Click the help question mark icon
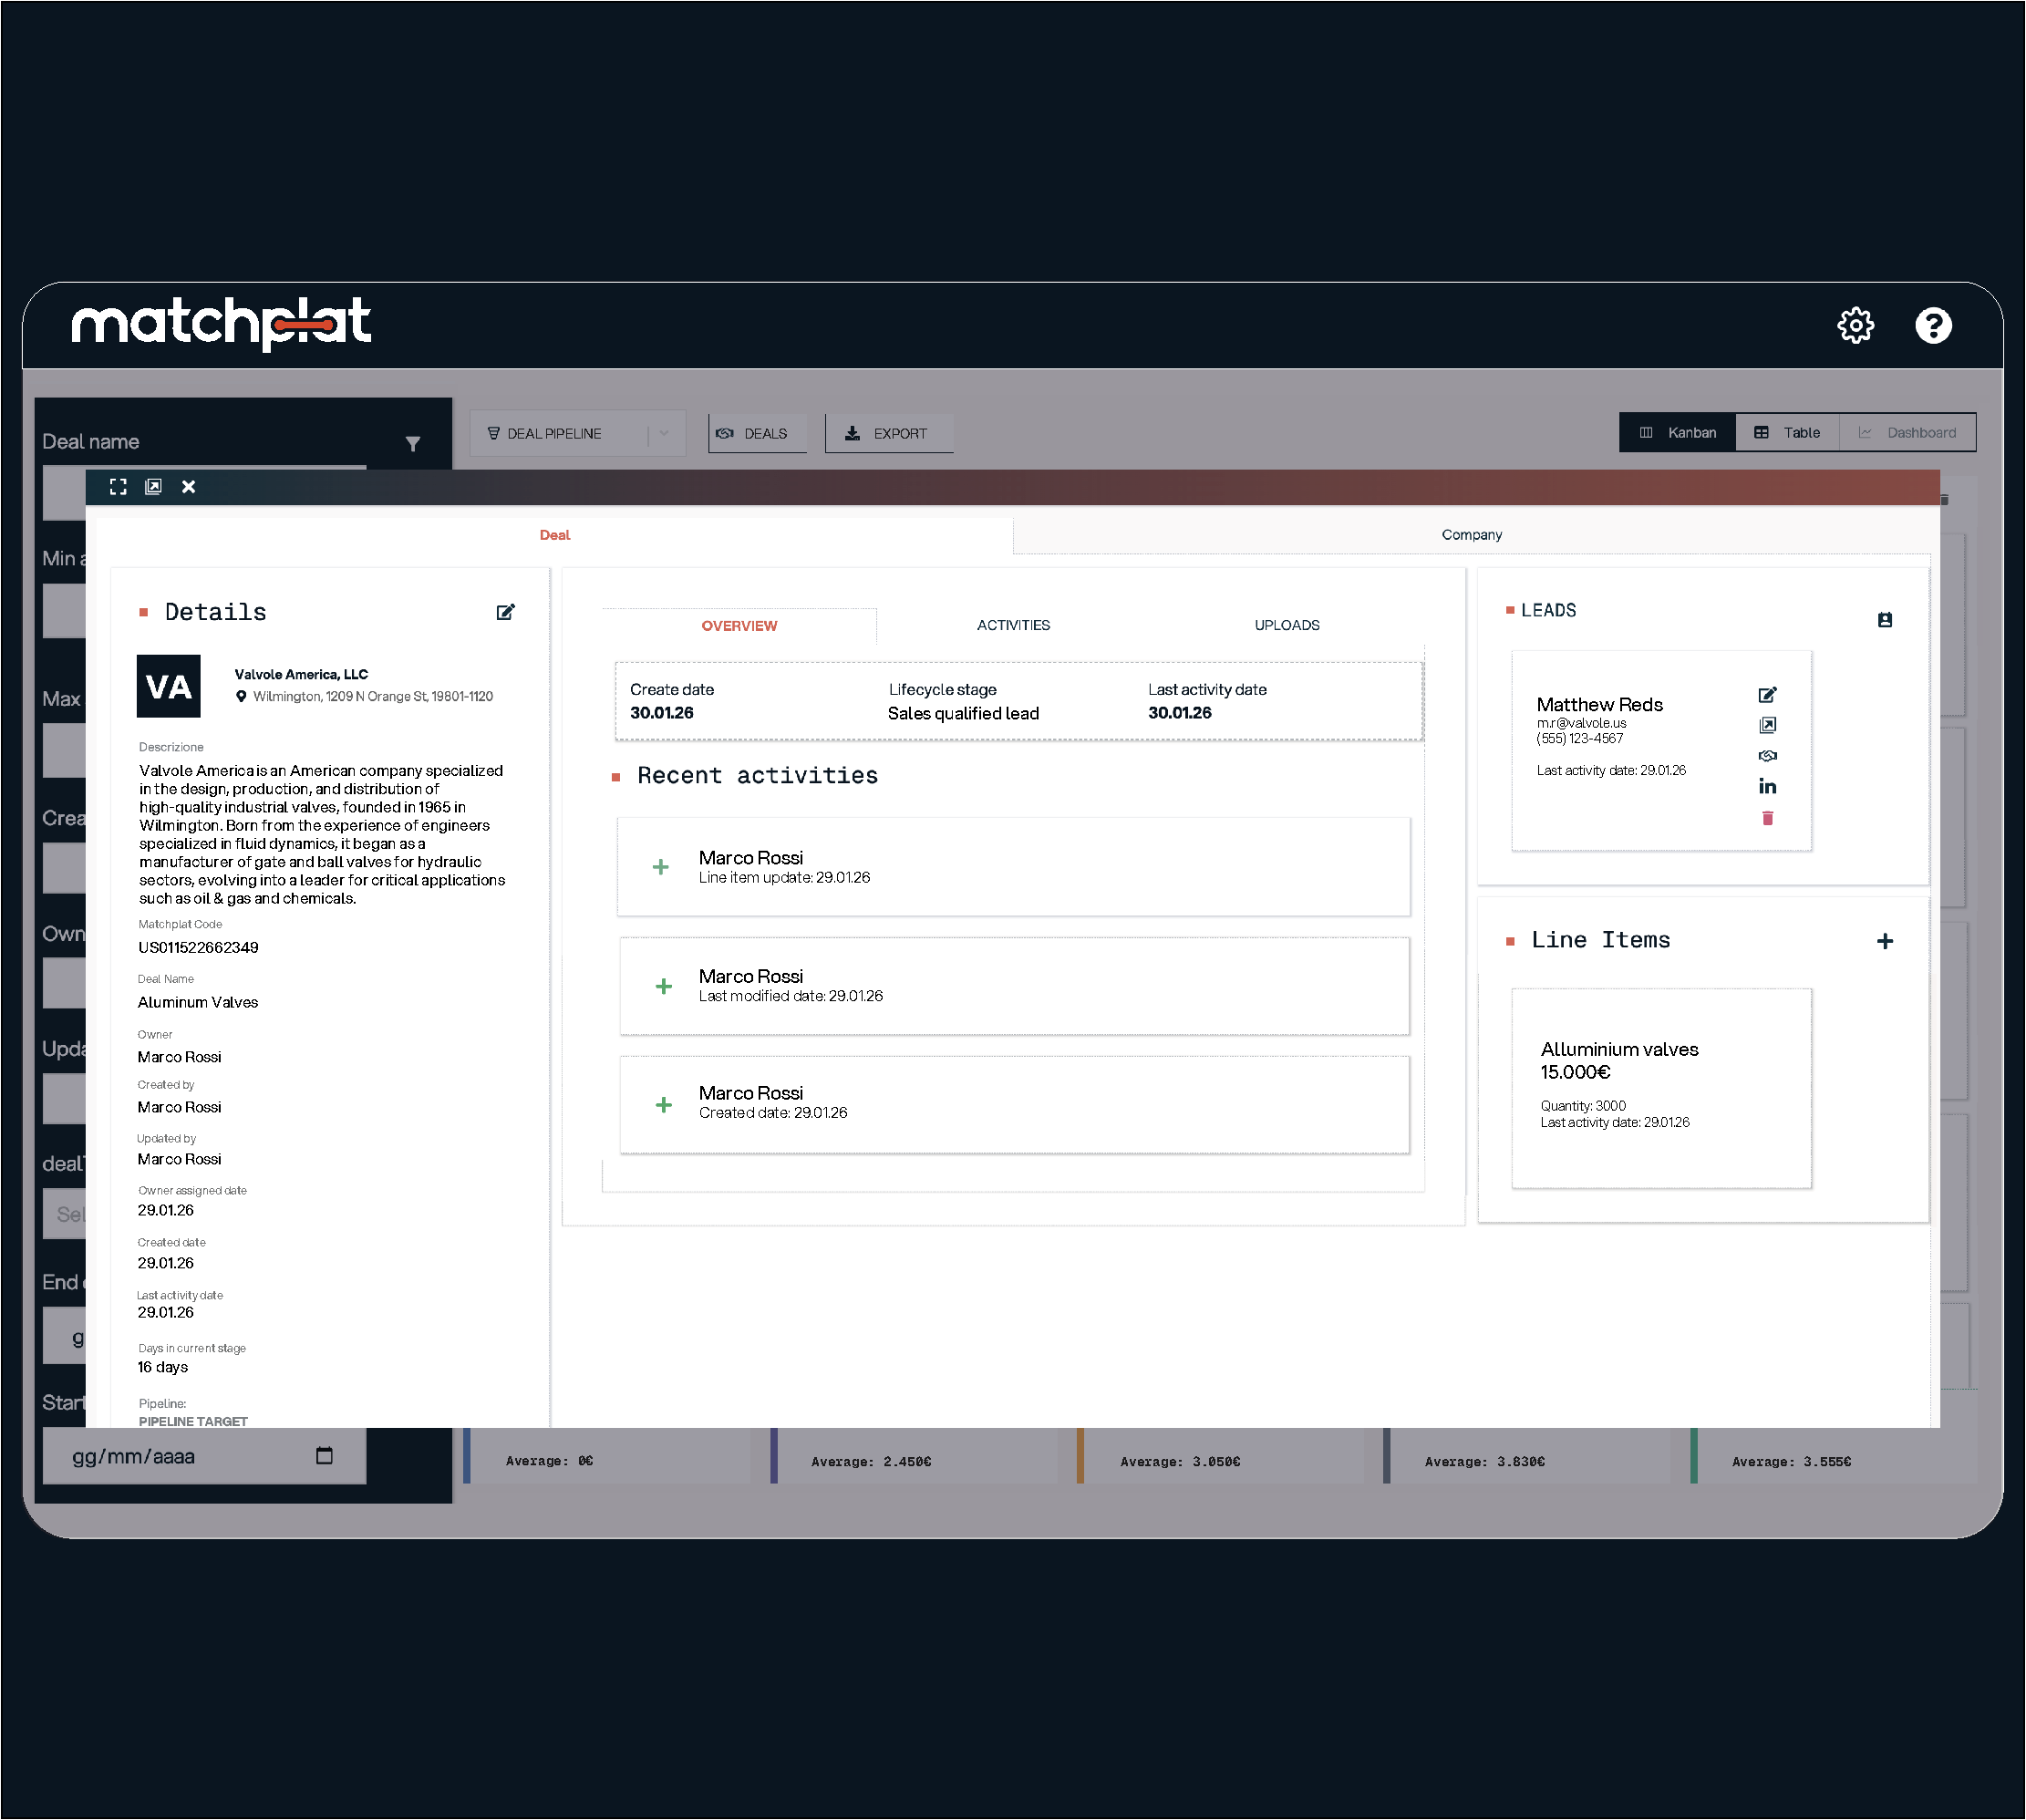 pos(1932,325)
